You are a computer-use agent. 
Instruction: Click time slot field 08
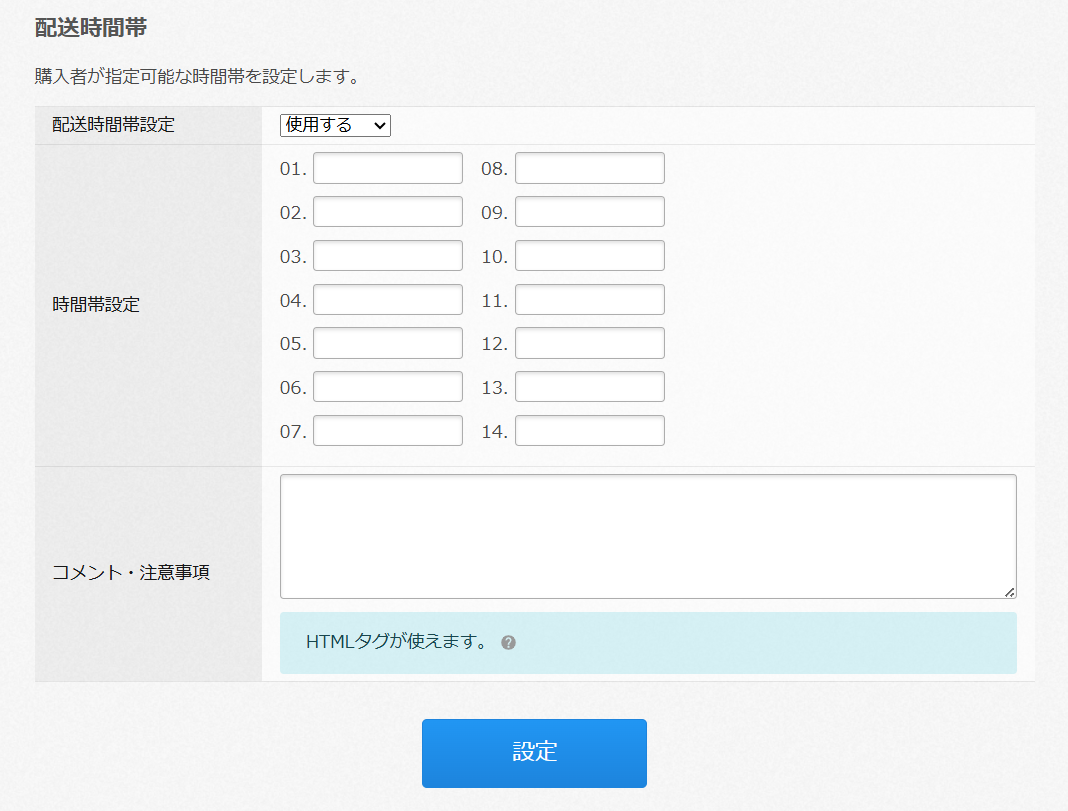[x=589, y=168]
